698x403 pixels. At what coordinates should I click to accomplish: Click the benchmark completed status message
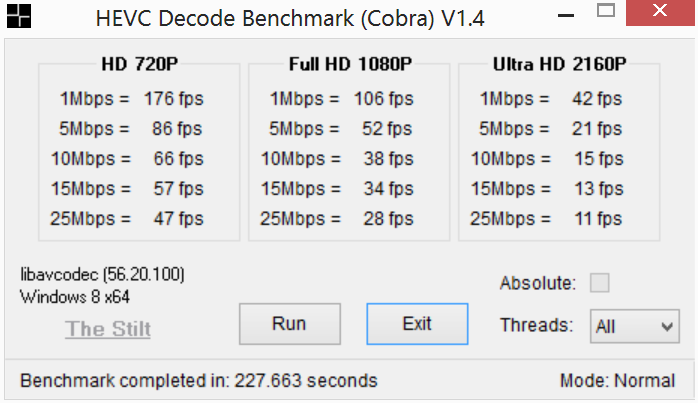click(x=199, y=381)
